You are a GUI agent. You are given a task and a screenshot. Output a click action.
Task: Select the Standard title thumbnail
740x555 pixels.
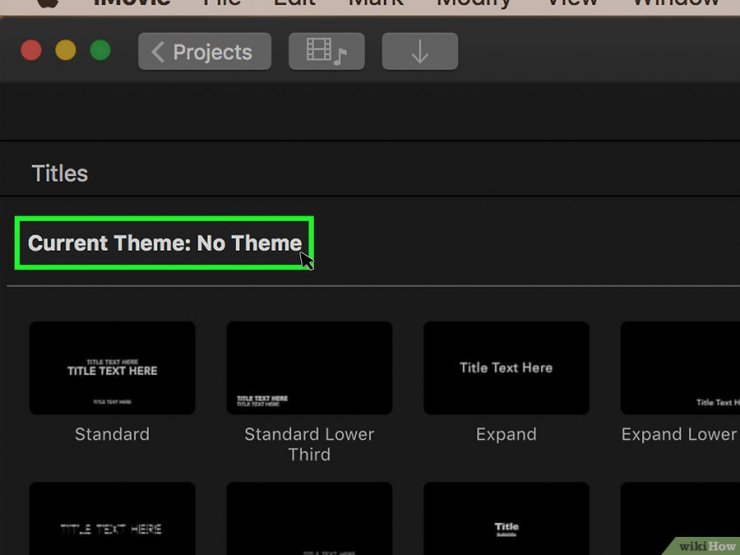click(x=112, y=368)
